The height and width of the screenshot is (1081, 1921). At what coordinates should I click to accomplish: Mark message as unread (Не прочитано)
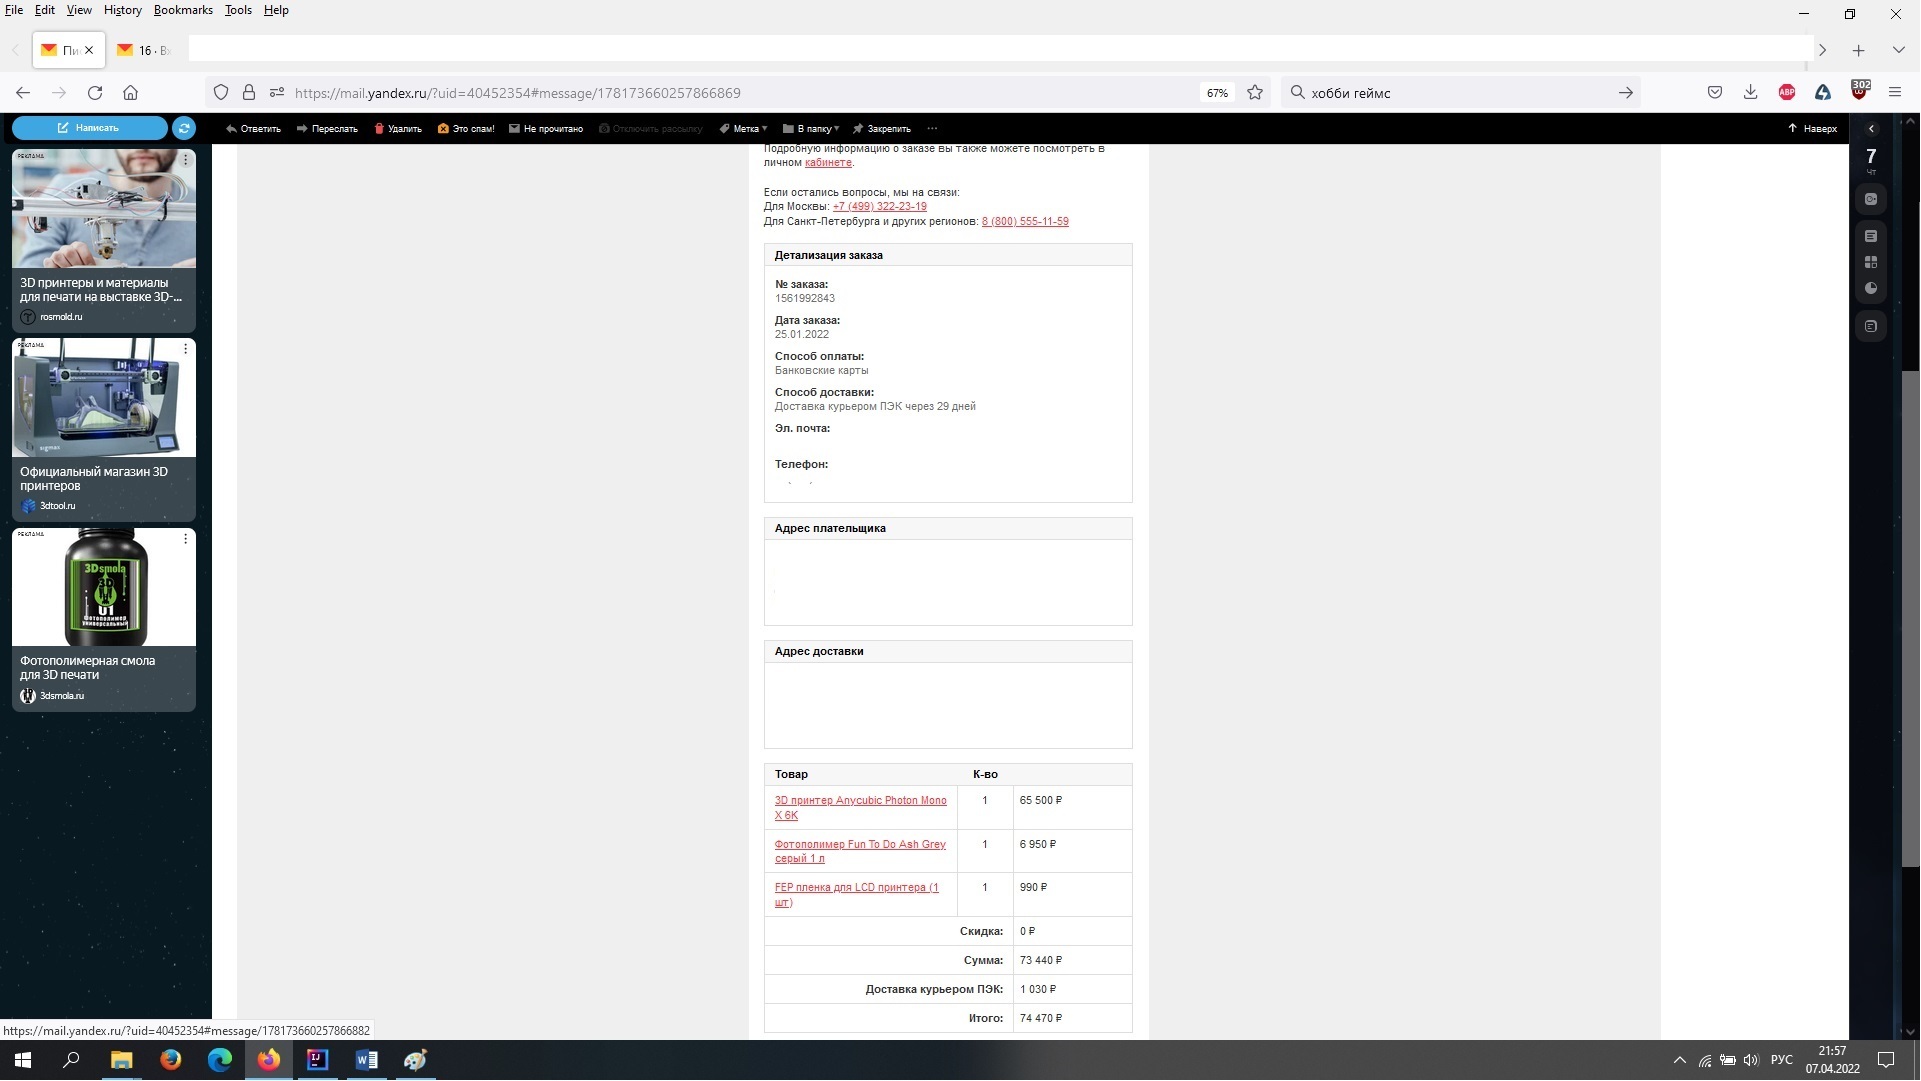[546, 128]
